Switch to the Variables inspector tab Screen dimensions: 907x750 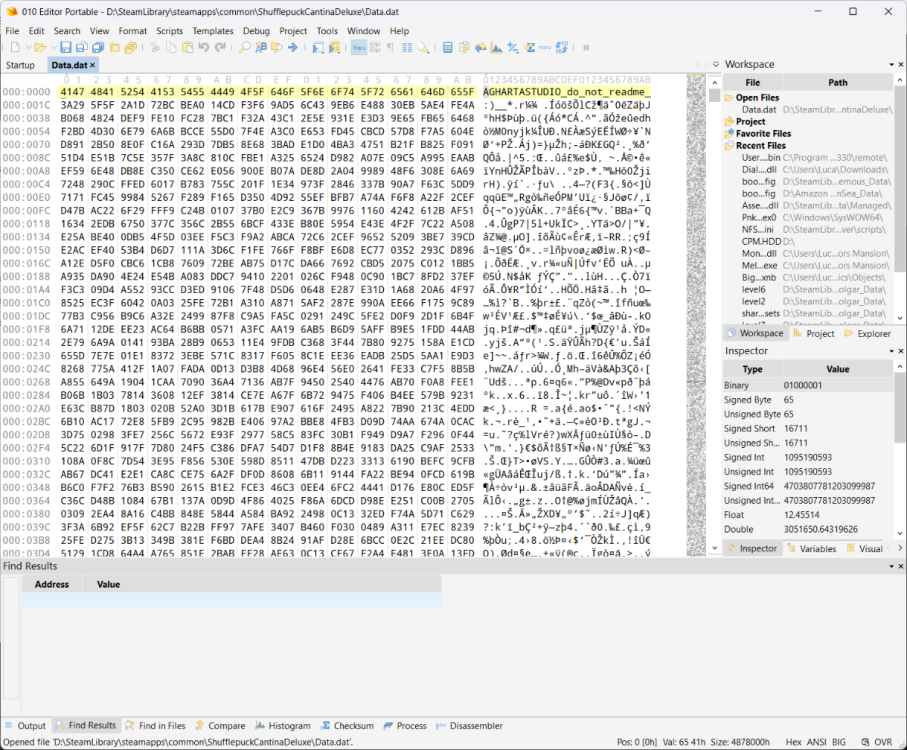pos(817,548)
